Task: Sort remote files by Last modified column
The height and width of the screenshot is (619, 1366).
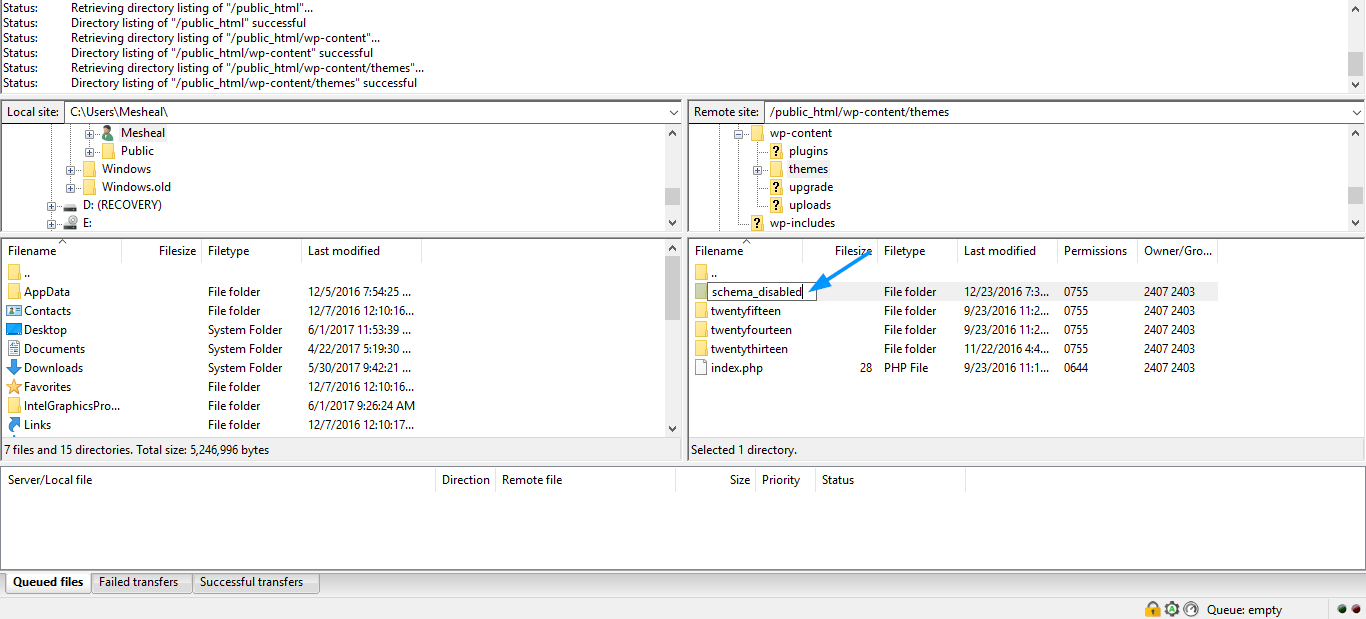Action: point(999,251)
